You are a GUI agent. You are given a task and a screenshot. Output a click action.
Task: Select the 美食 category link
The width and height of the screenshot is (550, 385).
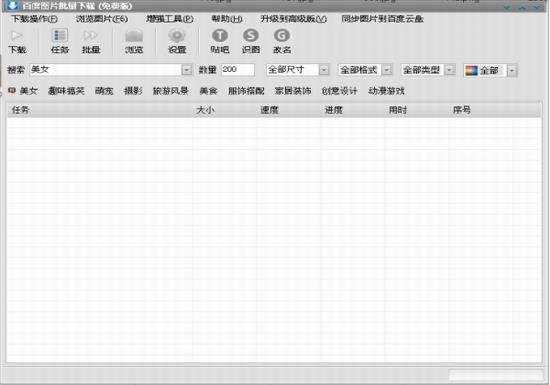208,91
